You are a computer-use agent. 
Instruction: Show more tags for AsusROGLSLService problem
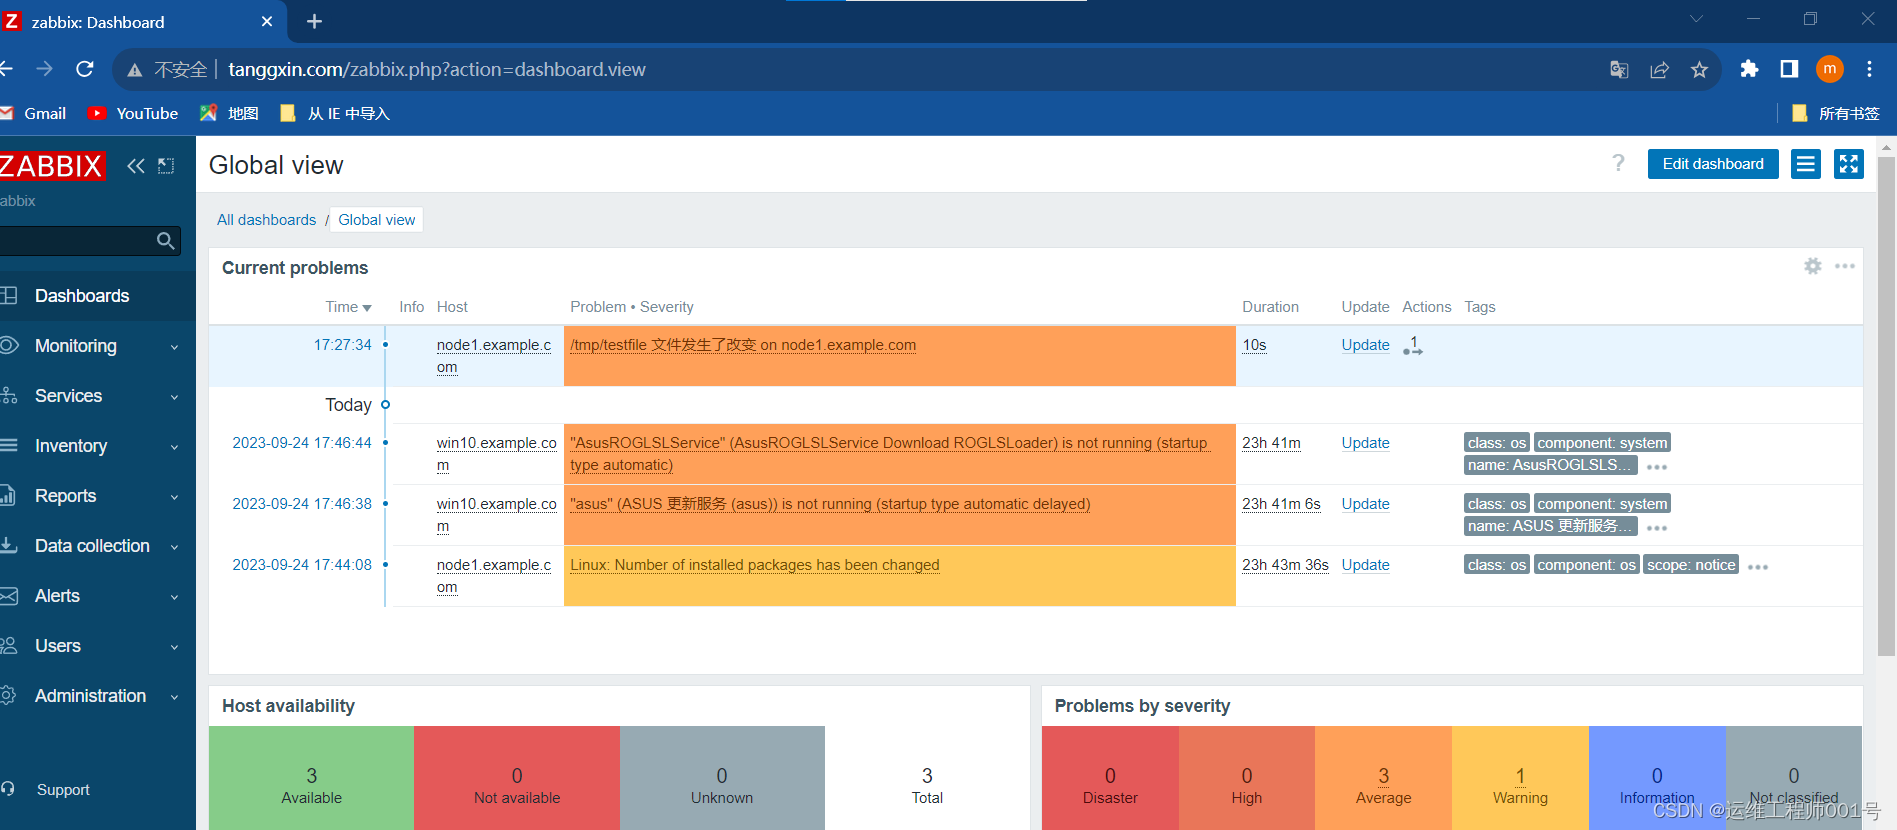pos(1657,467)
